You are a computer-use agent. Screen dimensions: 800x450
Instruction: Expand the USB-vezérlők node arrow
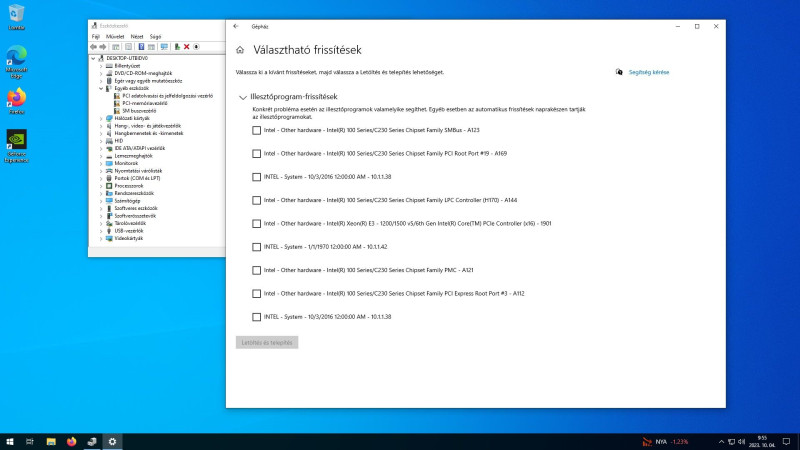(x=101, y=231)
